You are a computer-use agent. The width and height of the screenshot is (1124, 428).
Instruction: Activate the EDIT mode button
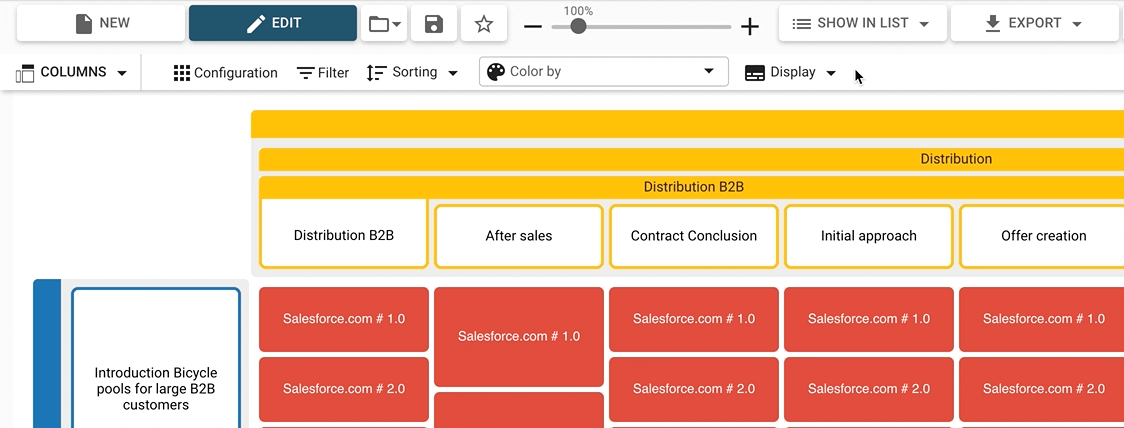click(x=273, y=23)
